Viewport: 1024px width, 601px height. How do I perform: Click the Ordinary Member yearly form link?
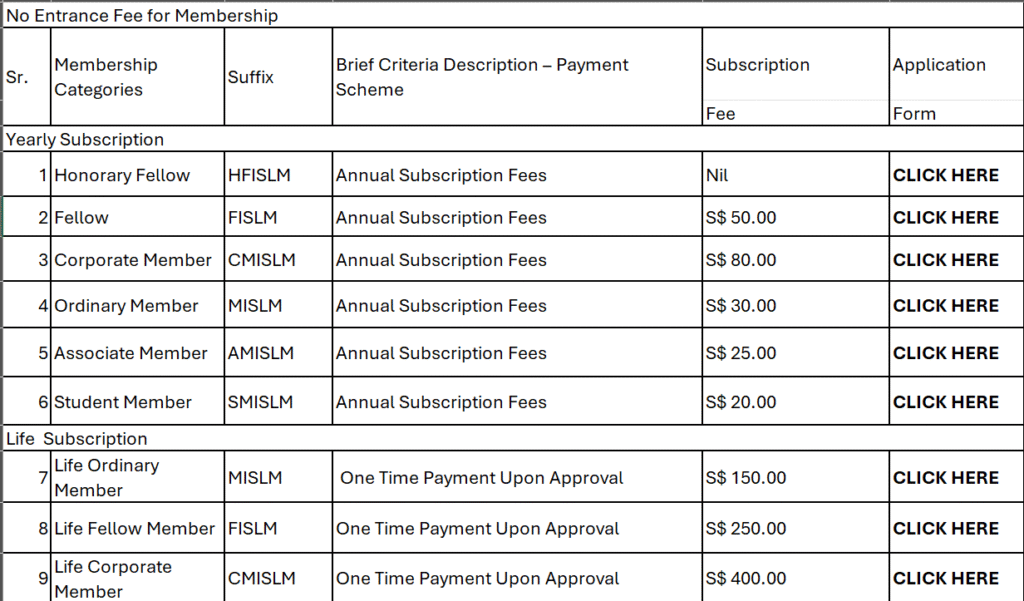945,306
